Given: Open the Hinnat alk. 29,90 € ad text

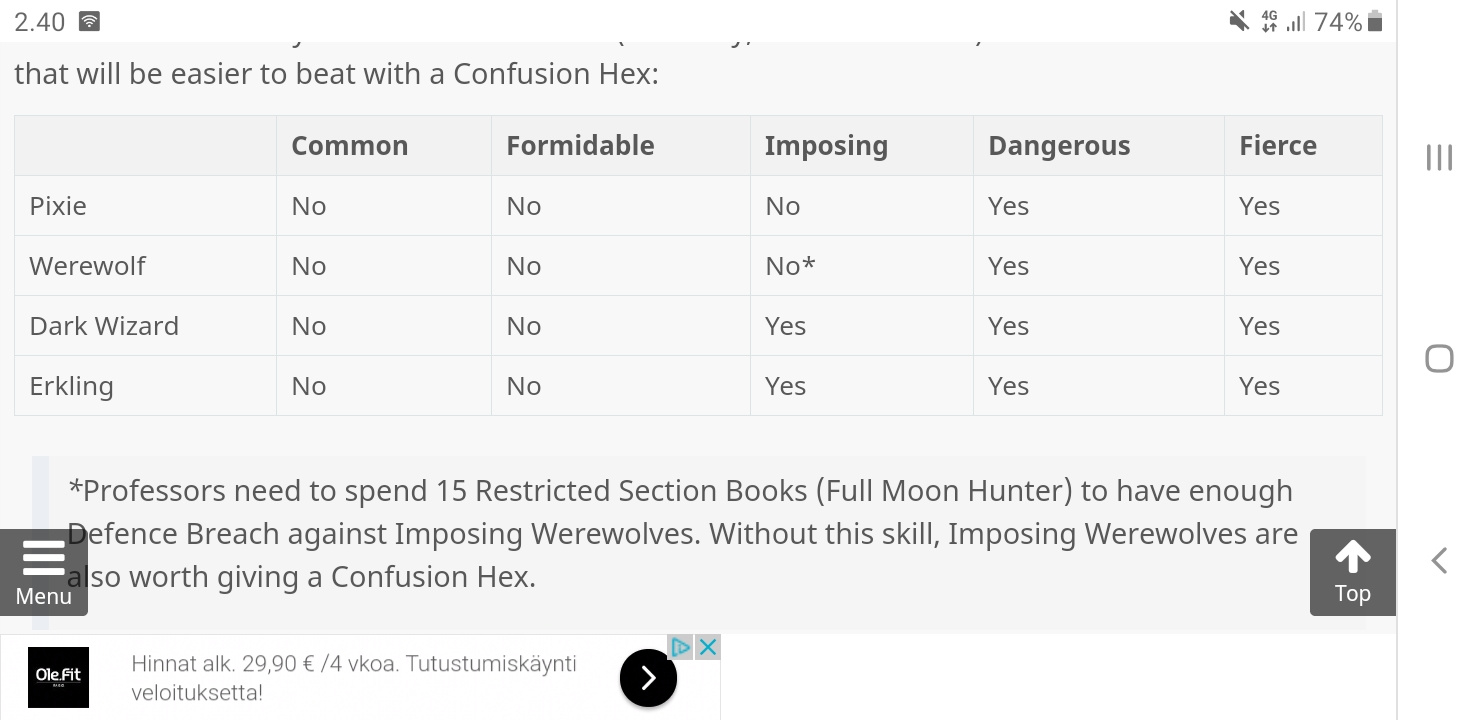Looking at the screenshot, I should click(354, 677).
